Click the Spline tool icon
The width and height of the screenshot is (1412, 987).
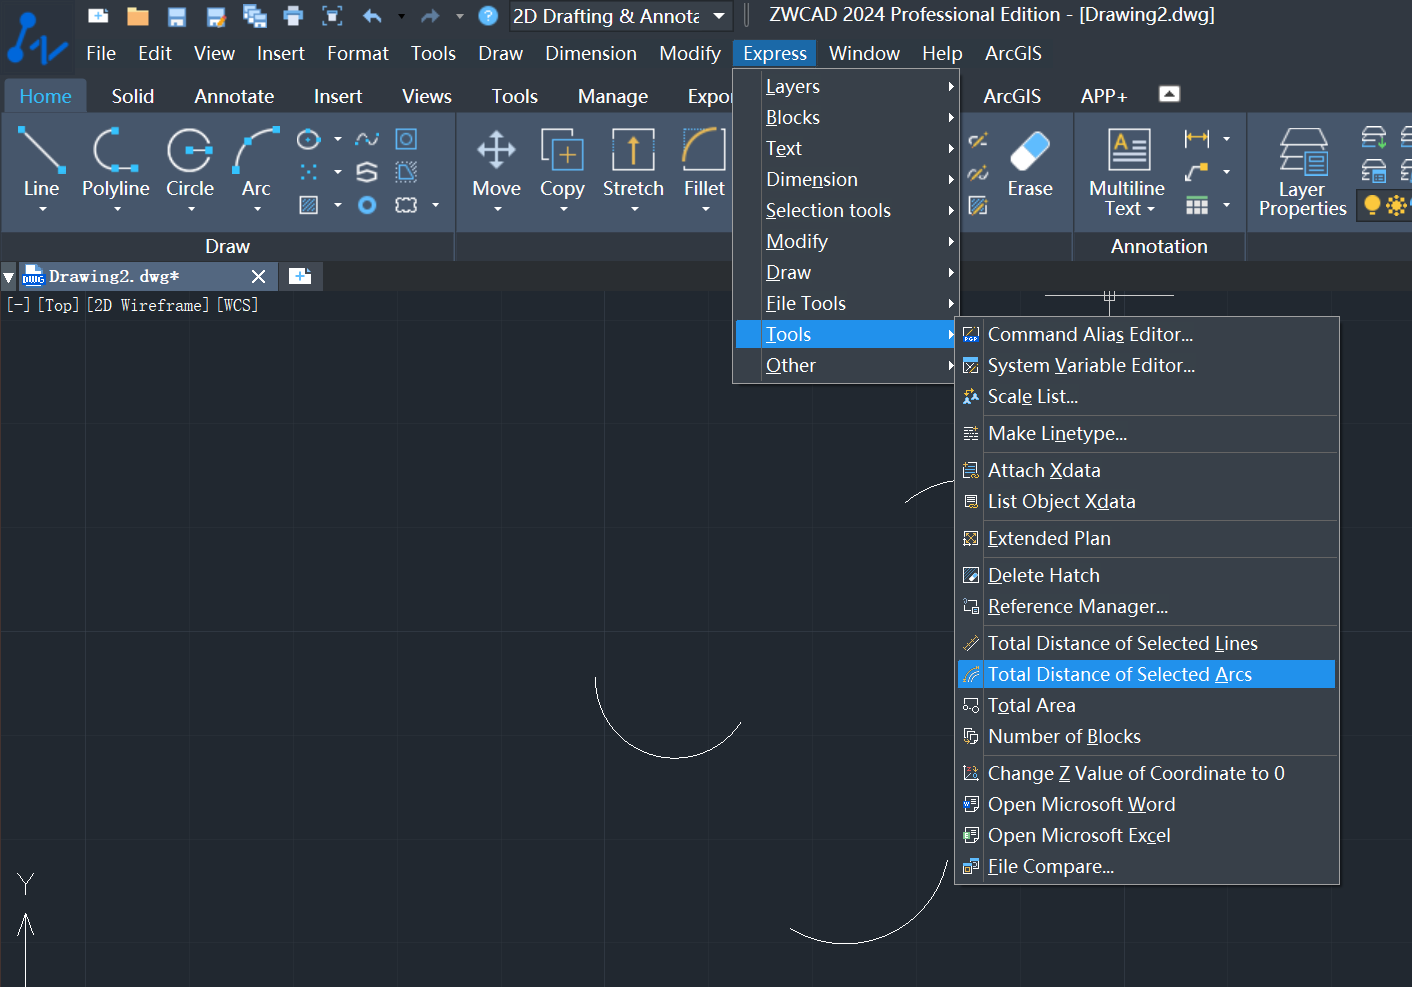(x=367, y=139)
